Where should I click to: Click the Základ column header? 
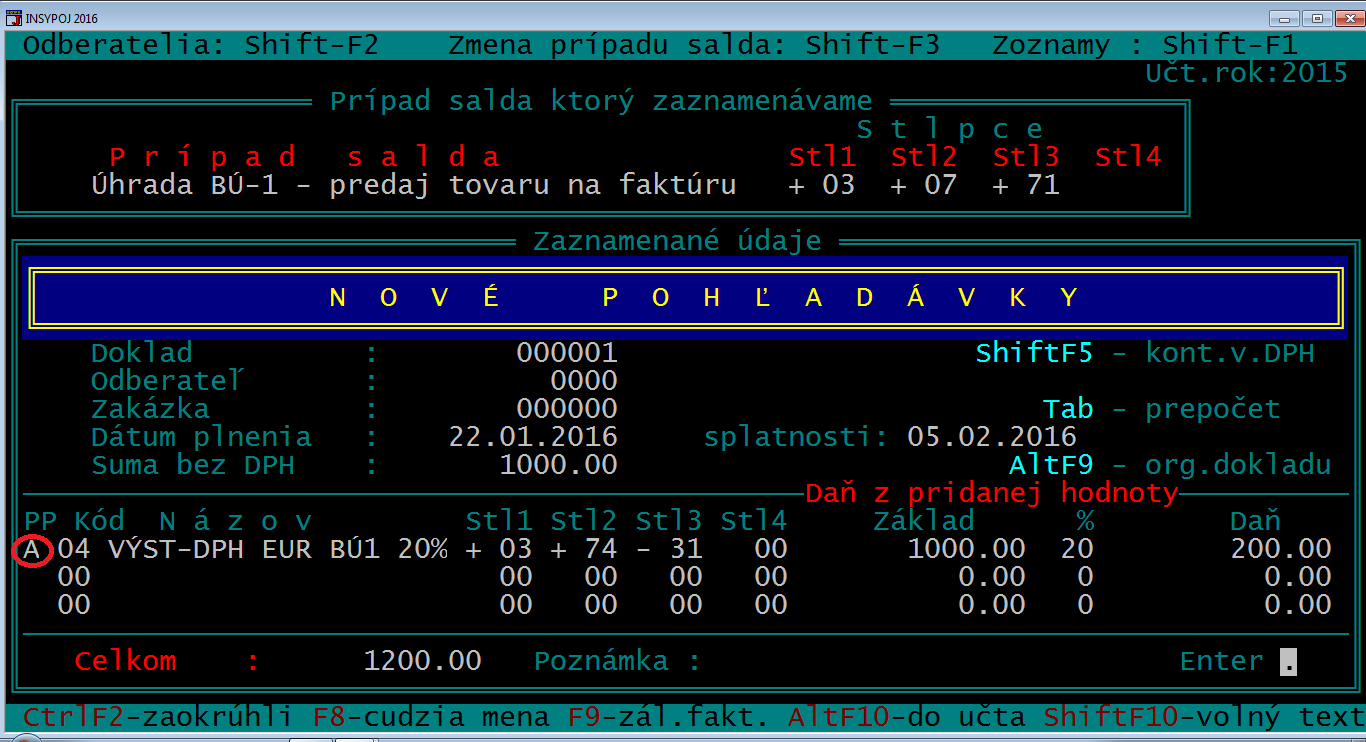[x=923, y=521]
